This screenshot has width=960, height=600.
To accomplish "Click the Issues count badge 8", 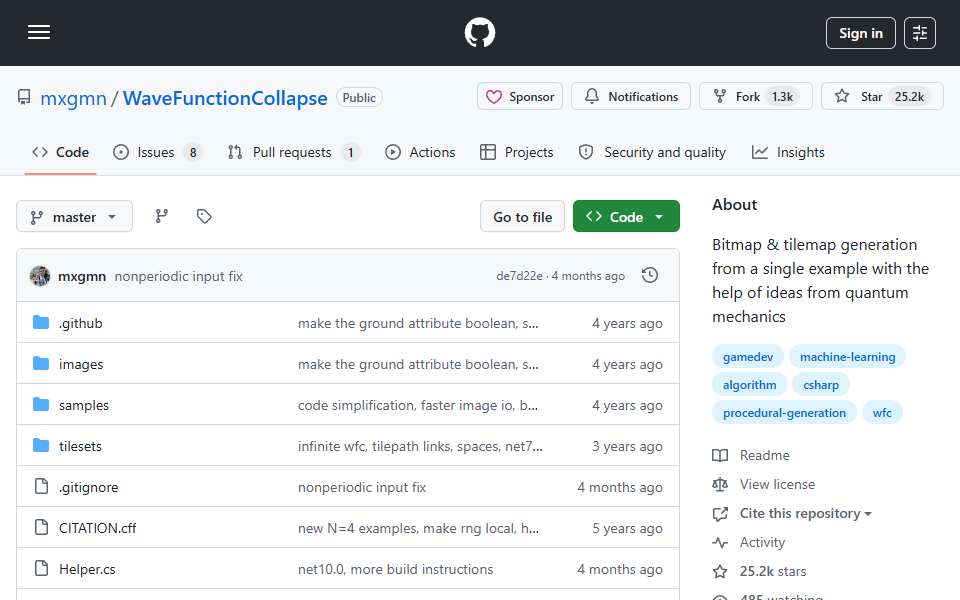I will tap(193, 152).
